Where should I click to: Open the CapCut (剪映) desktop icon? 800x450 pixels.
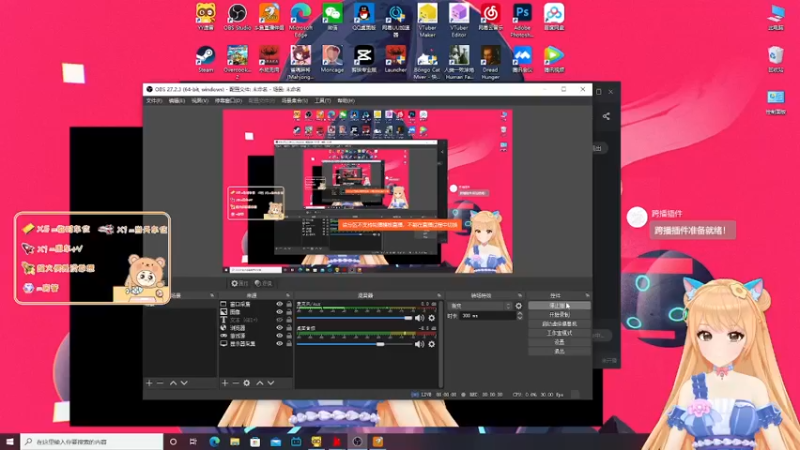[x=364, y=59]
